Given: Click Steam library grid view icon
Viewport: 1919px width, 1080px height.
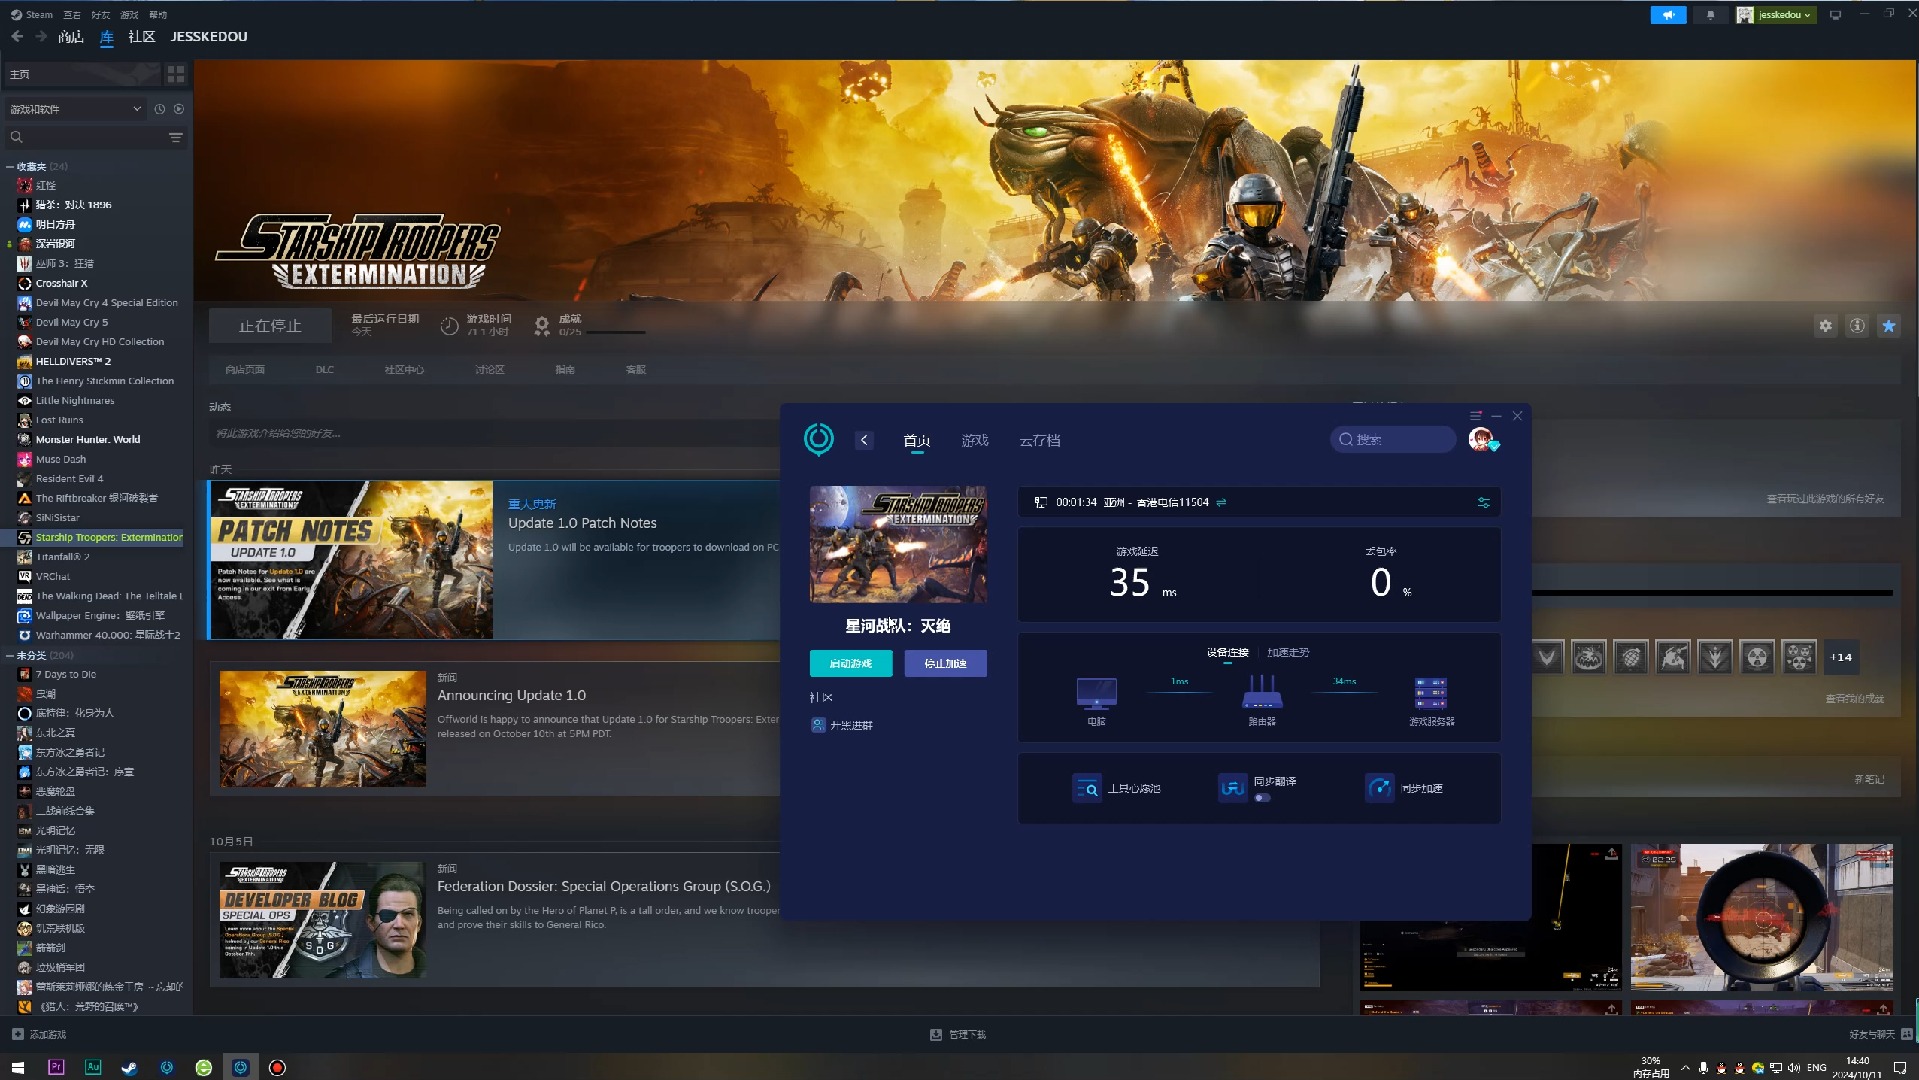Looking at the screenshot, I should (x=176, y=74).
